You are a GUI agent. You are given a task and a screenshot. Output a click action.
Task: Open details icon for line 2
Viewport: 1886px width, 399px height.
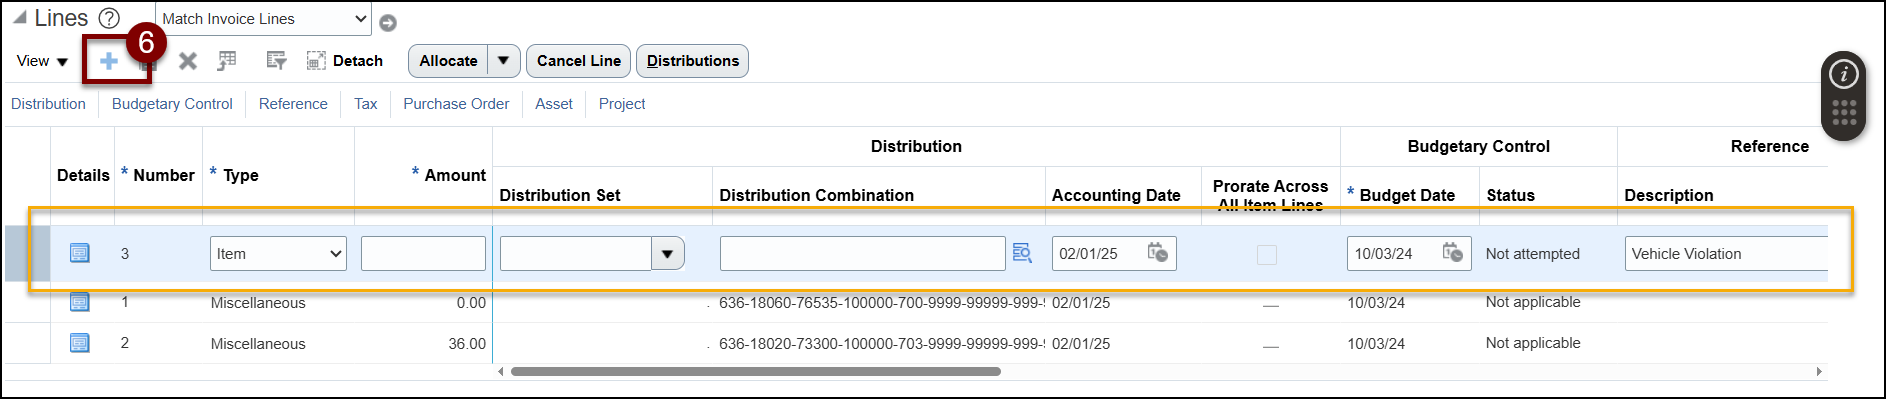80,343
